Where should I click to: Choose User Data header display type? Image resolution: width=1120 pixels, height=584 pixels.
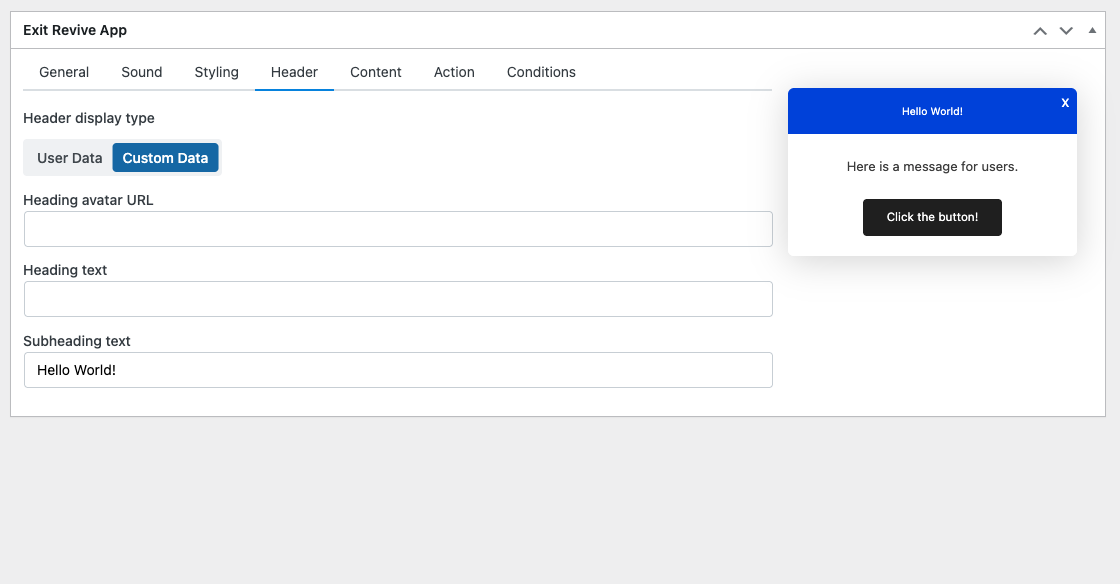click(x=70, y=158)
